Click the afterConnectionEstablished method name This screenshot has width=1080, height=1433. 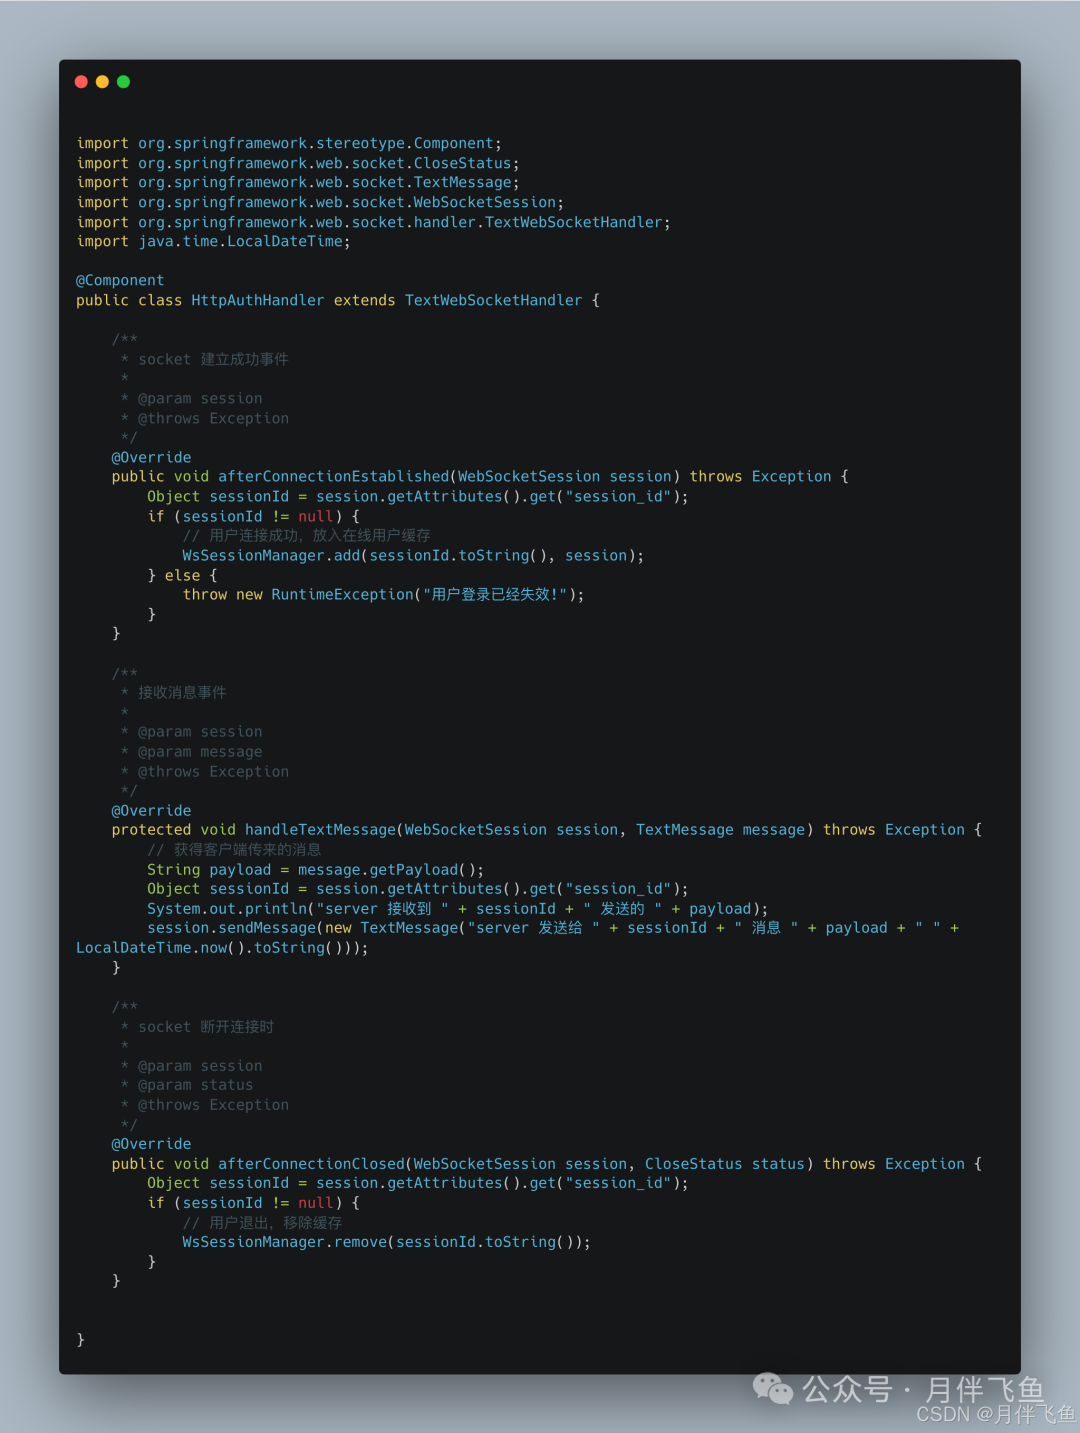click(334, 477)
